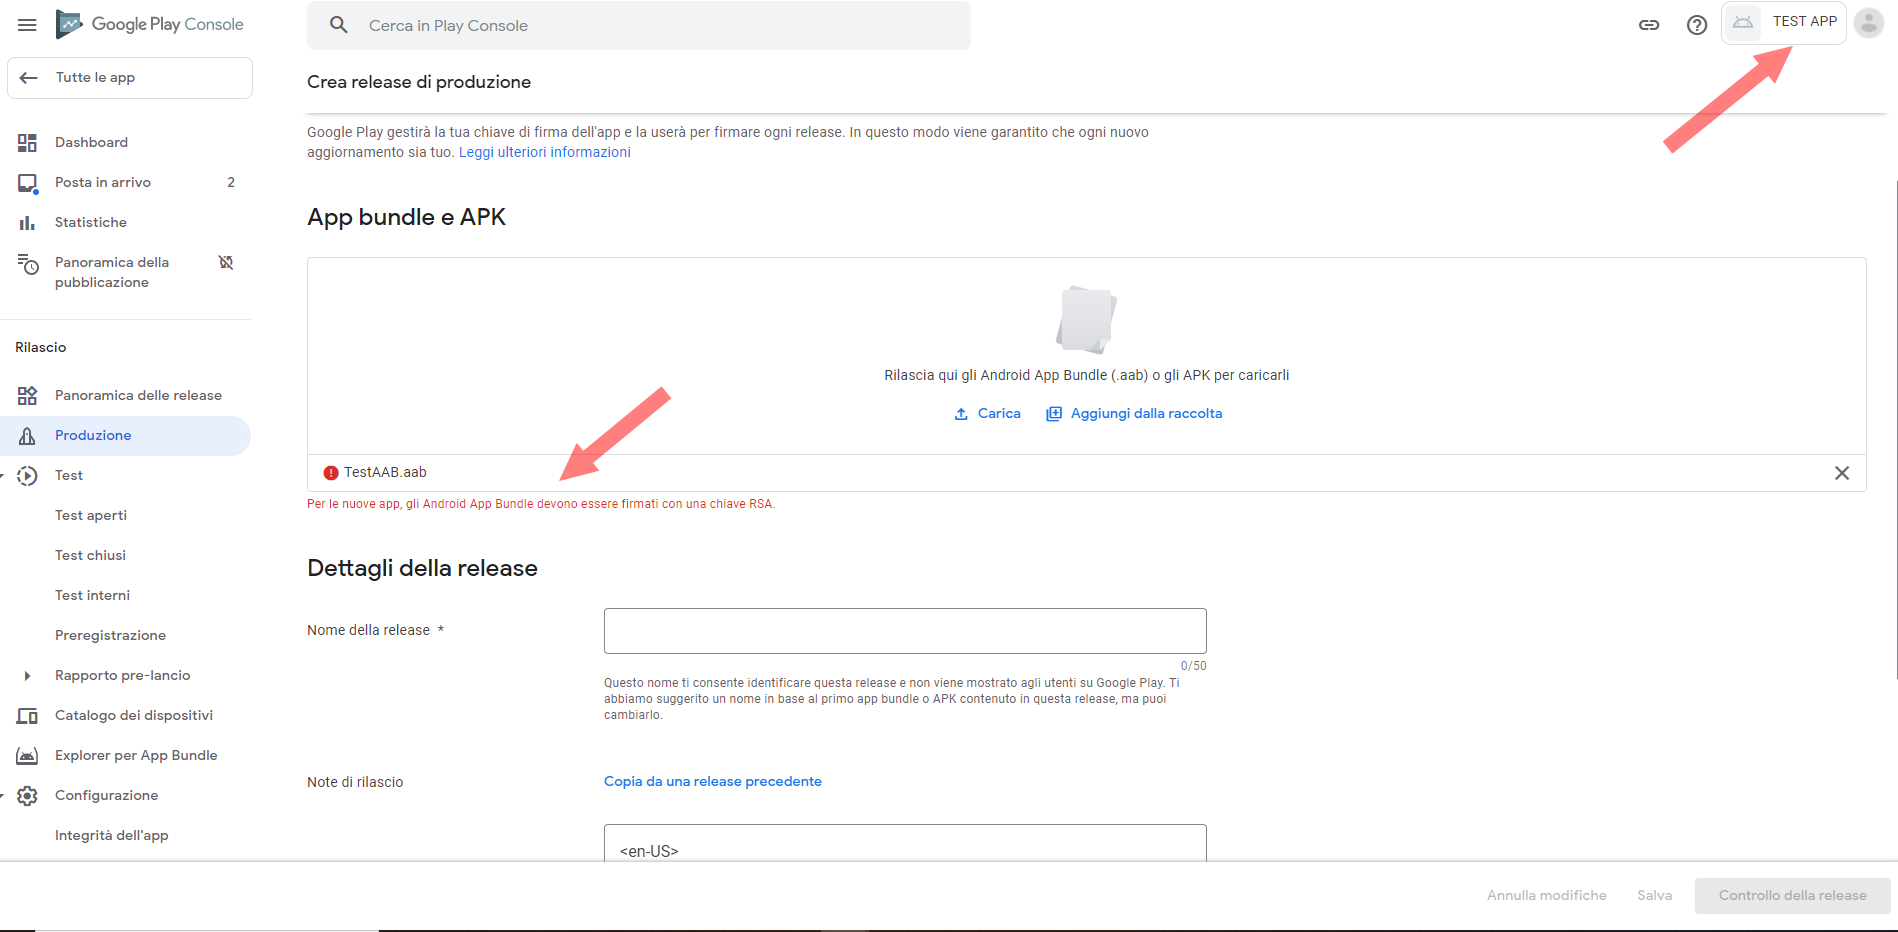Open Posta in arrivo inbox icon
Image resolution: width=1898 pixels, height=932 pixels.
pos(28,182)
